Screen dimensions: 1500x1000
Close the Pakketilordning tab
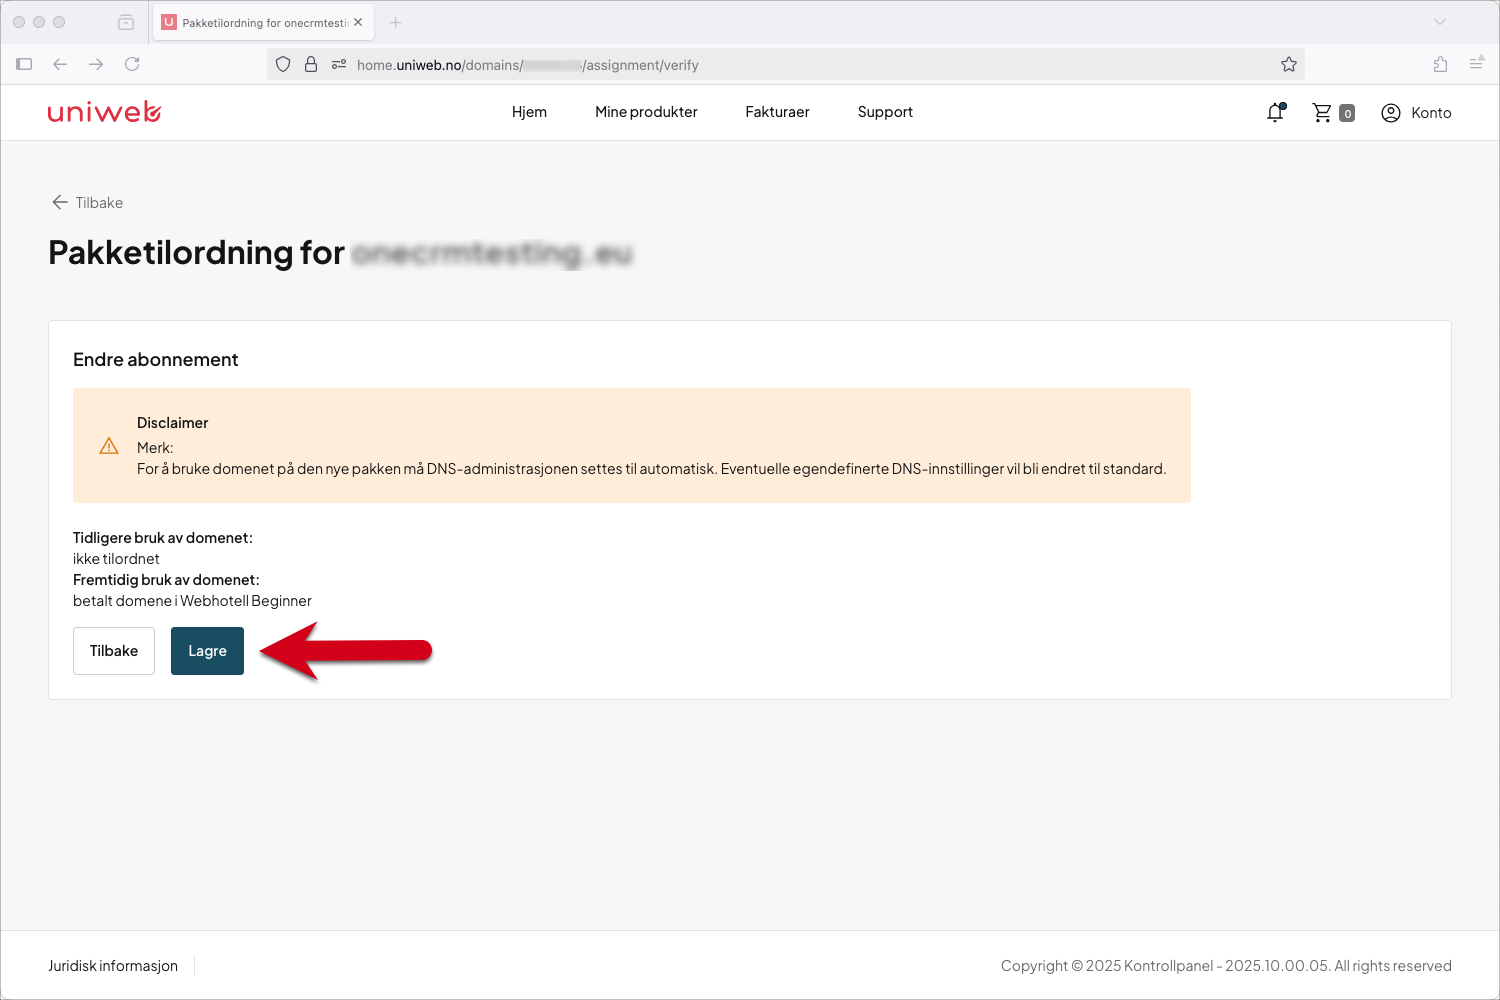click(358, 22)
